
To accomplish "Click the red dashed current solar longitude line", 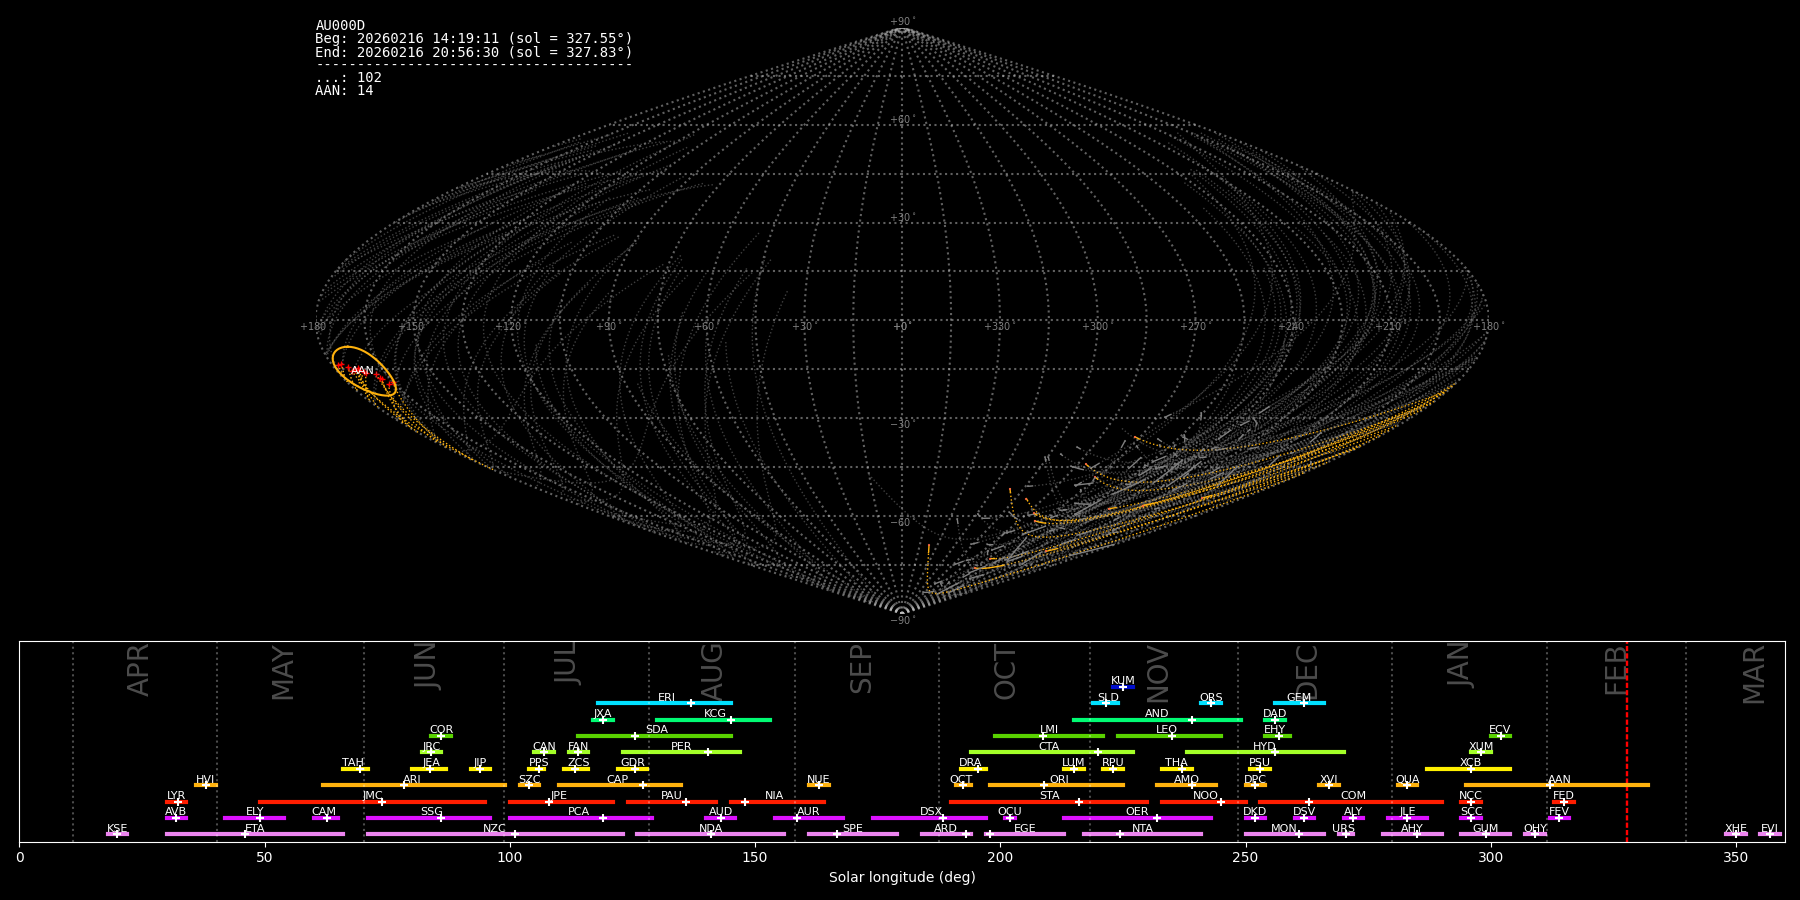I will [1626, 741].
